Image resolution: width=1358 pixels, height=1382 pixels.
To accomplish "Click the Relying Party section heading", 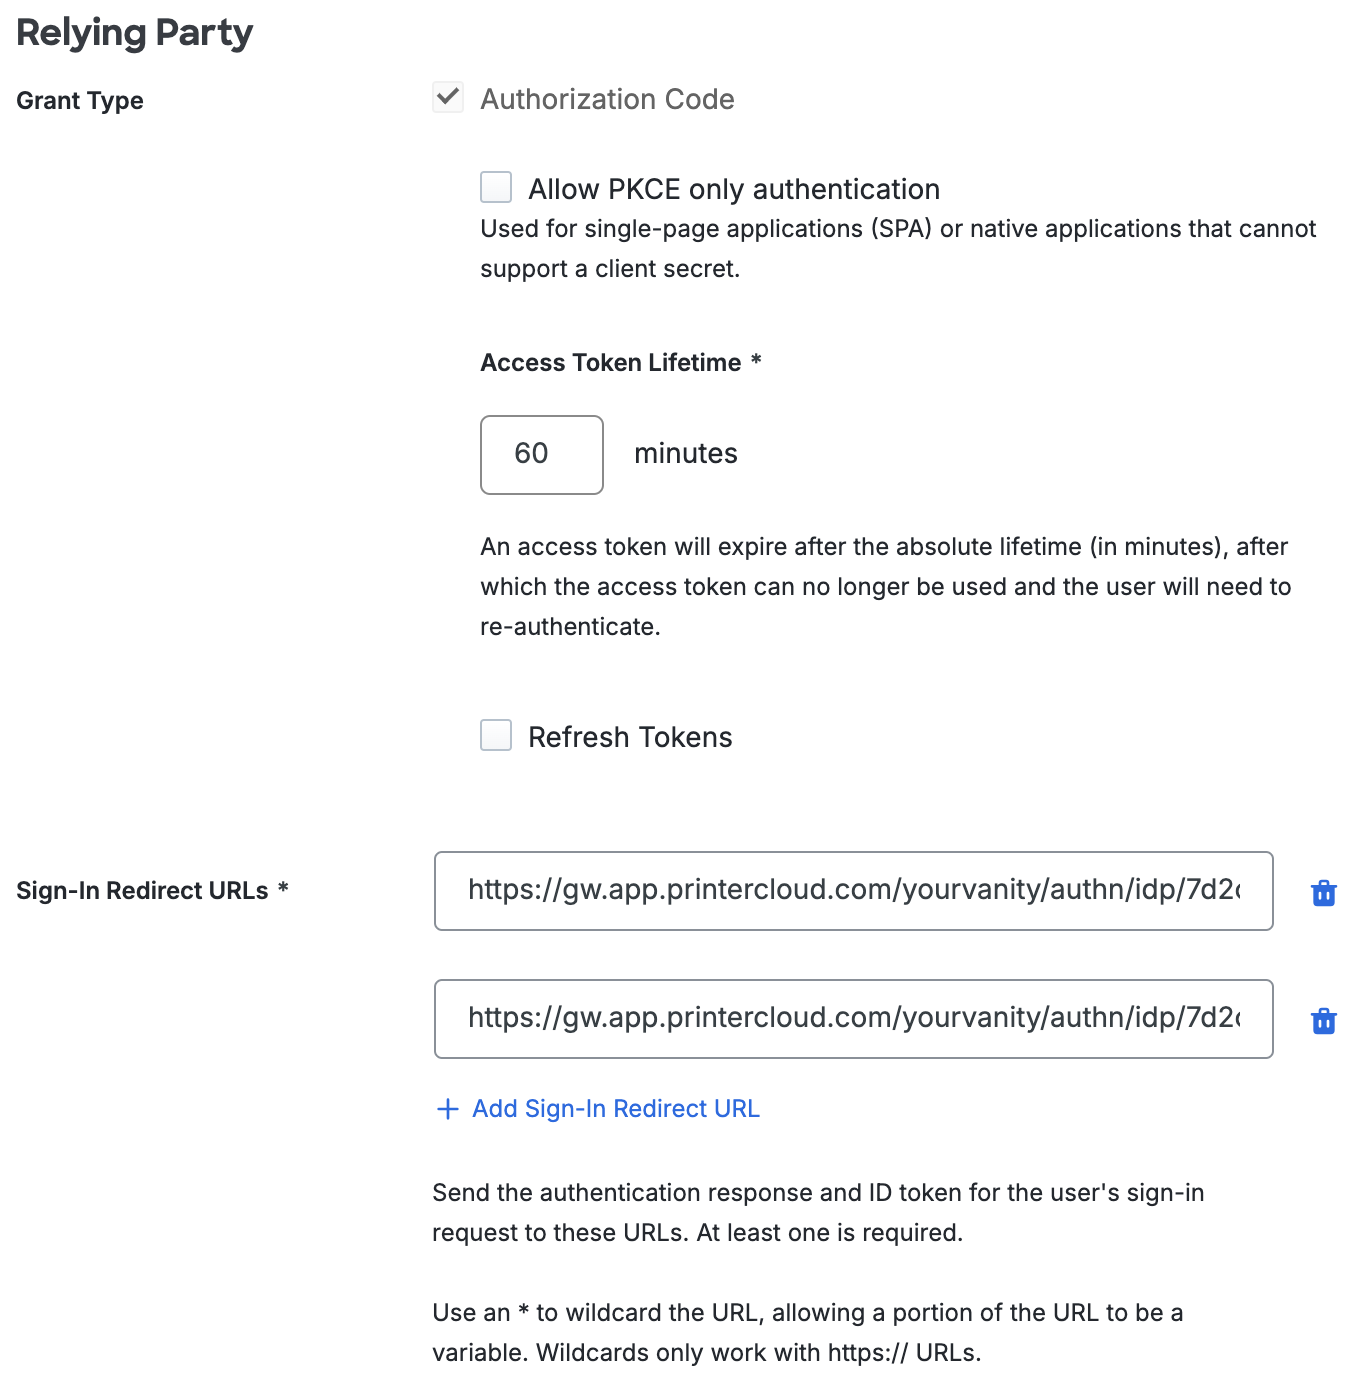I will click(135, 33).
